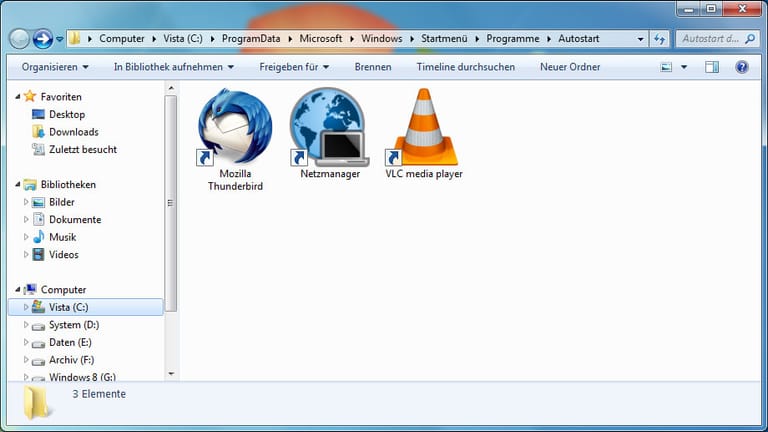768x432 pixels.
Task: Click the folder icon in address bar
Action: click(74, 38)
